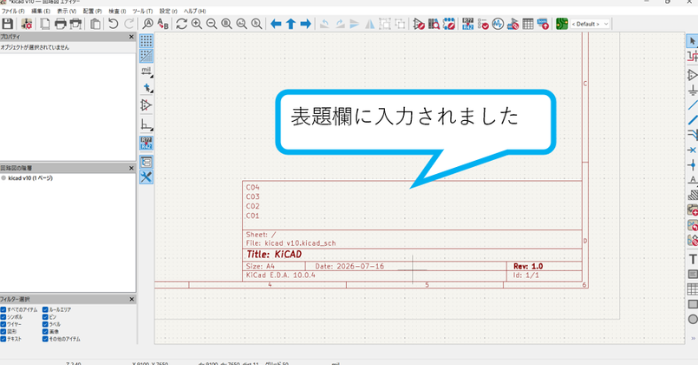Zoom to fit the page
This screenshot has height=365, width=698.
click(227, 24)
